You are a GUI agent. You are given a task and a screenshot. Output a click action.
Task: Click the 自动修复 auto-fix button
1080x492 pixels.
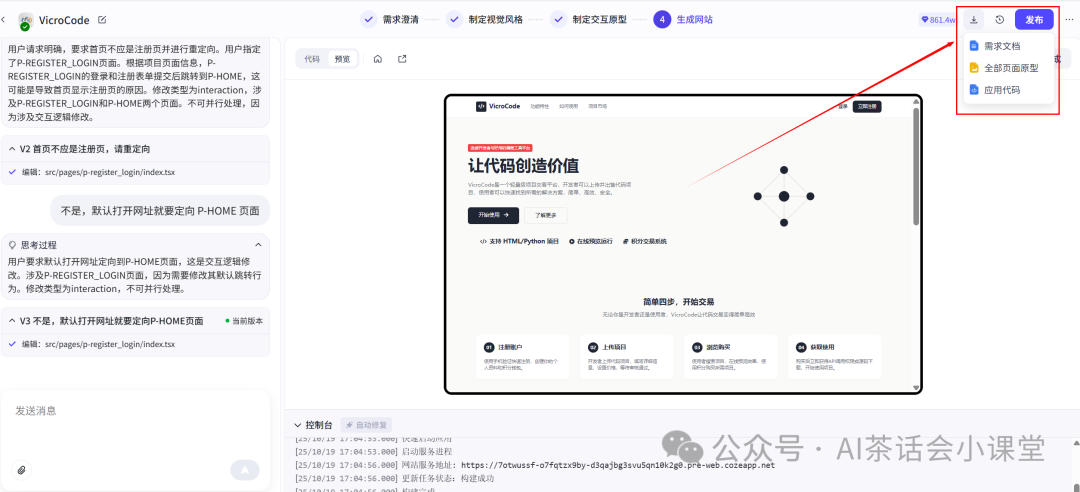(366, 425)
